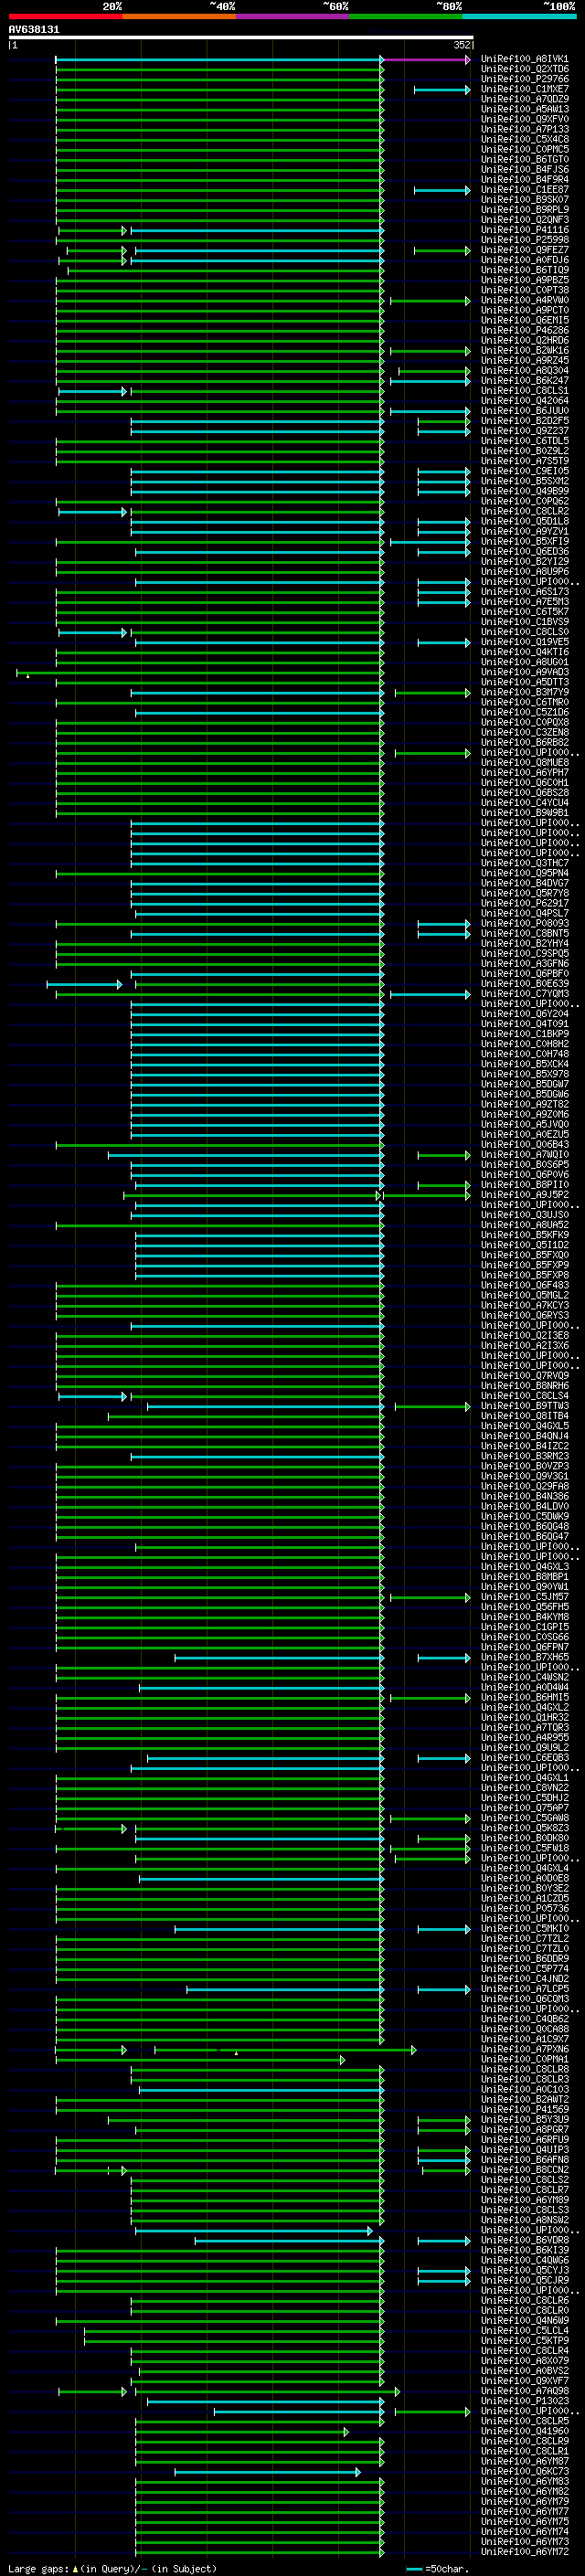585x2576 pixels.
Task: Open entry UniRef100_A4RVW0
Action: coord(525,301)
